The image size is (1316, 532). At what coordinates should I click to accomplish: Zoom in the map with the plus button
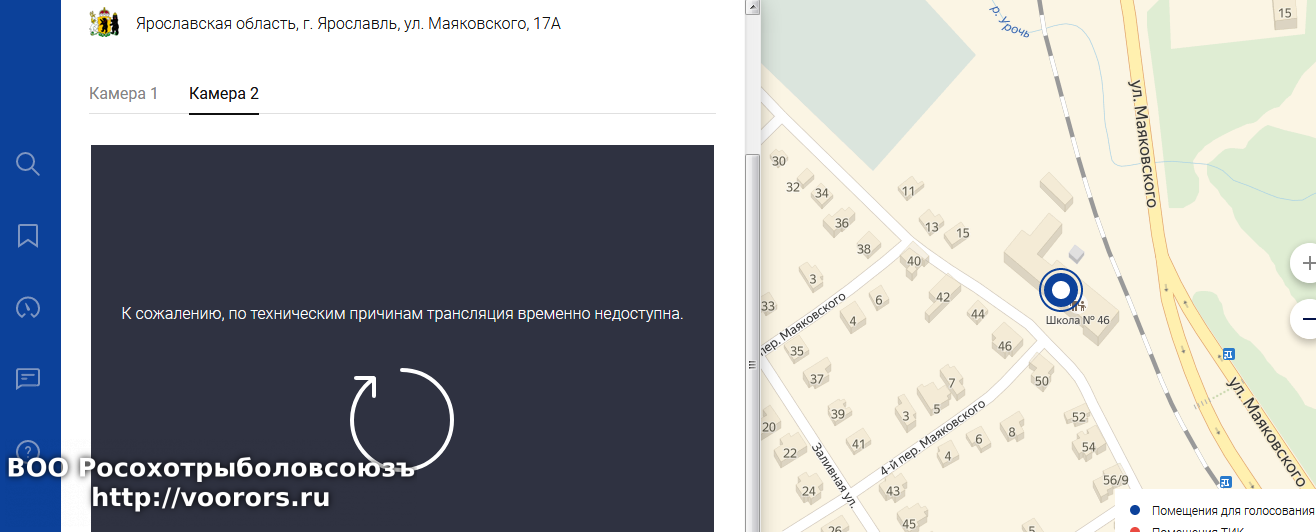1306,264
